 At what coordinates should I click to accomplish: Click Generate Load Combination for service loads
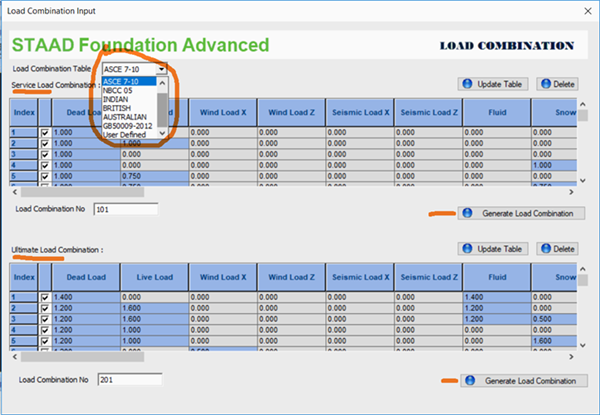click(521, 213)
